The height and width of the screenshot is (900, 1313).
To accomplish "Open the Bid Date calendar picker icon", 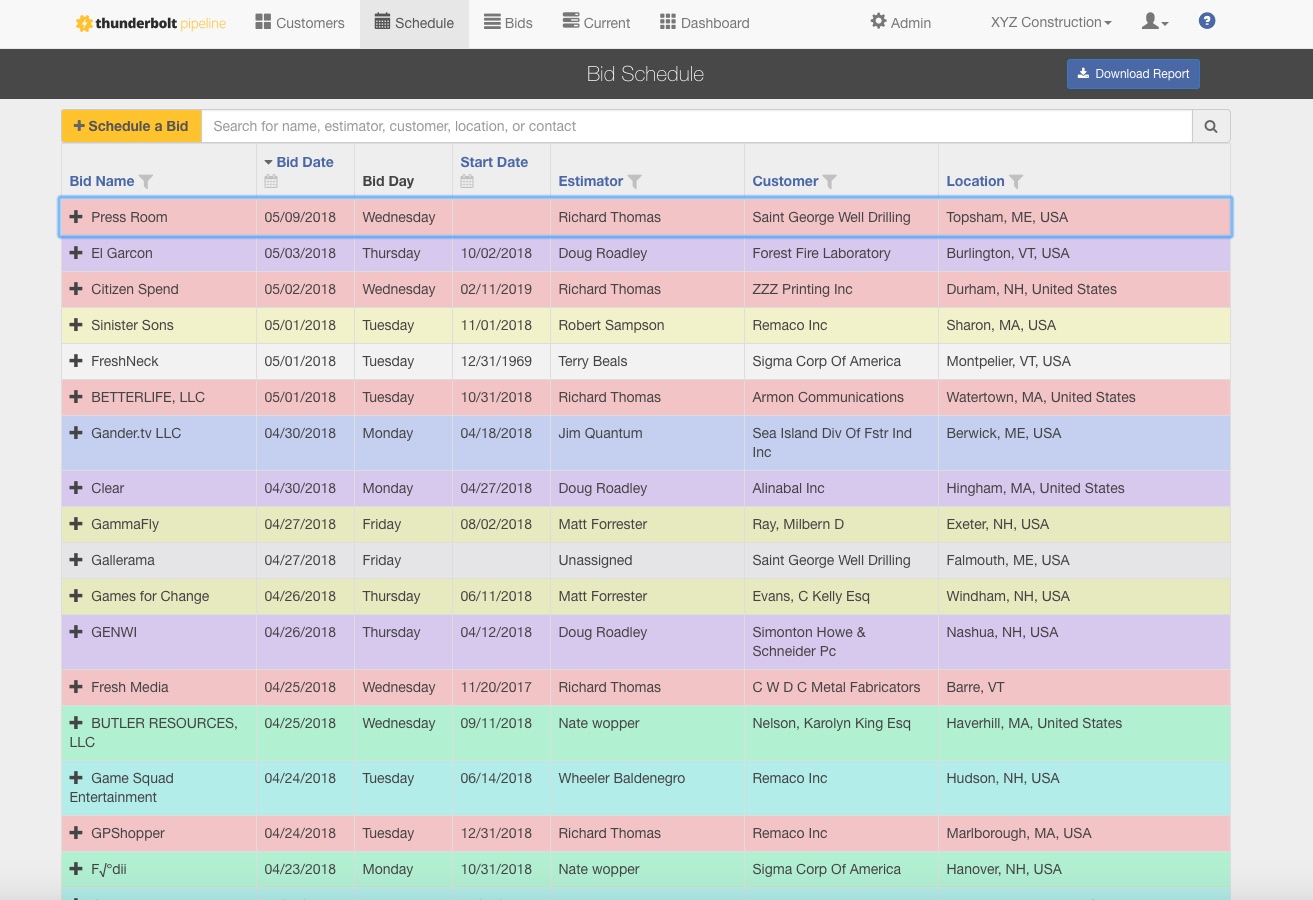I will tap(271, 181).
